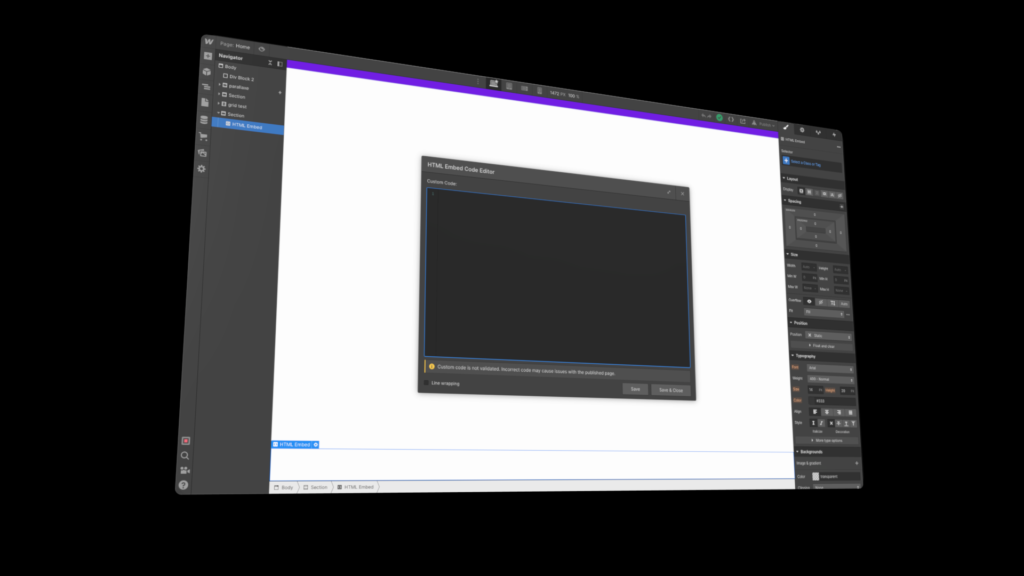Select tablet breakpoint view
Viewport: 1024px width, 576px height.
[x=509, y=86]
